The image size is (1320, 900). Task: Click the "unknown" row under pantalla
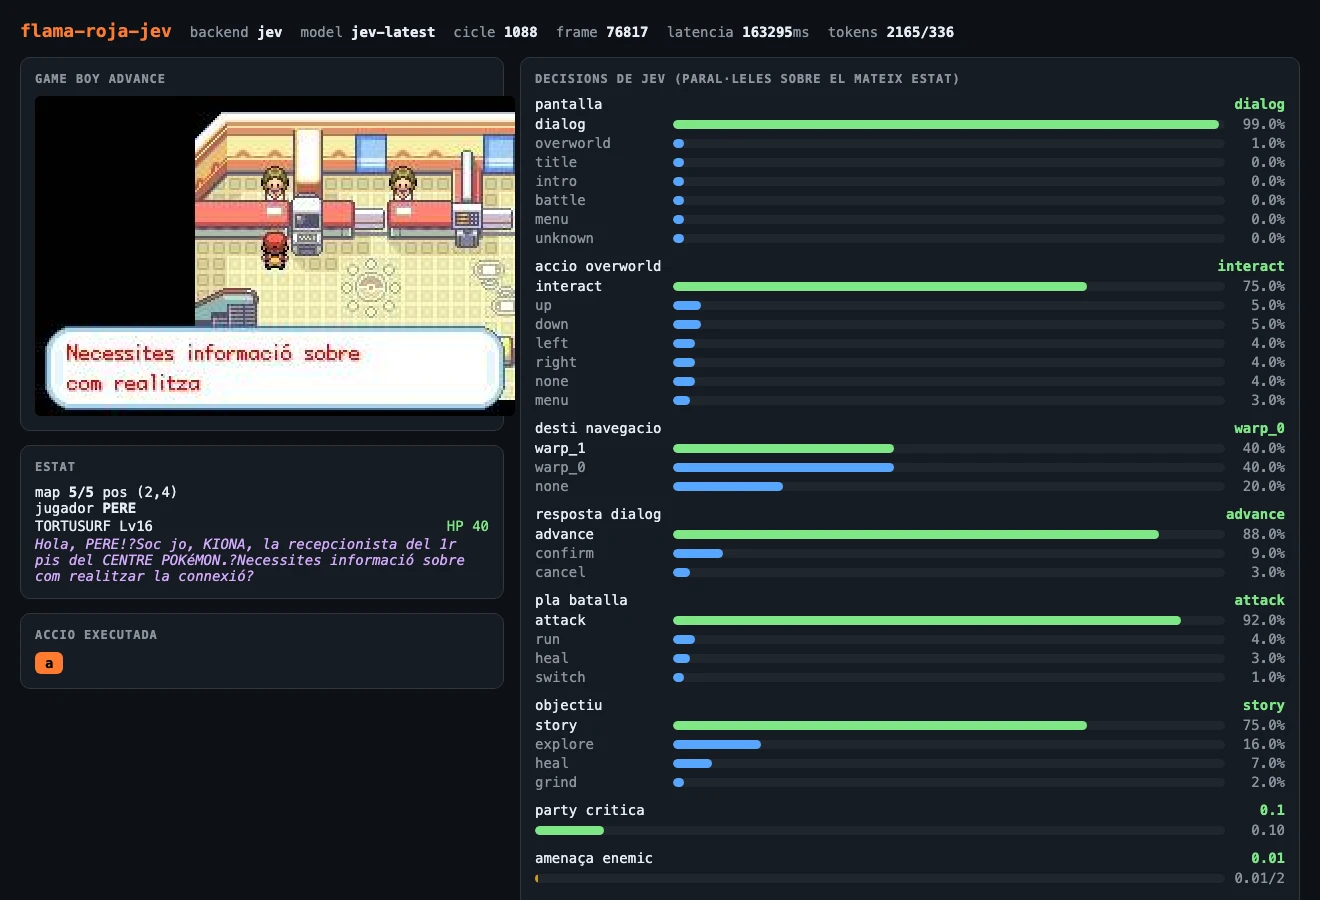point(910,238)
